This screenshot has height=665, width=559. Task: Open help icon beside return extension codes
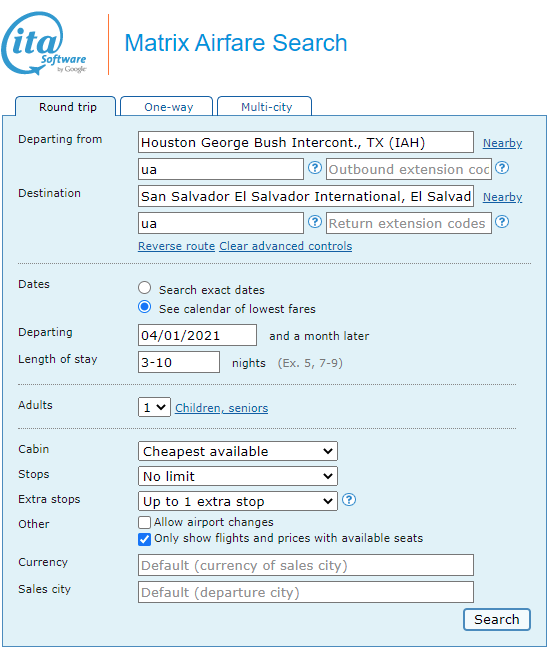pyautogui.click(x=502, y=222)
